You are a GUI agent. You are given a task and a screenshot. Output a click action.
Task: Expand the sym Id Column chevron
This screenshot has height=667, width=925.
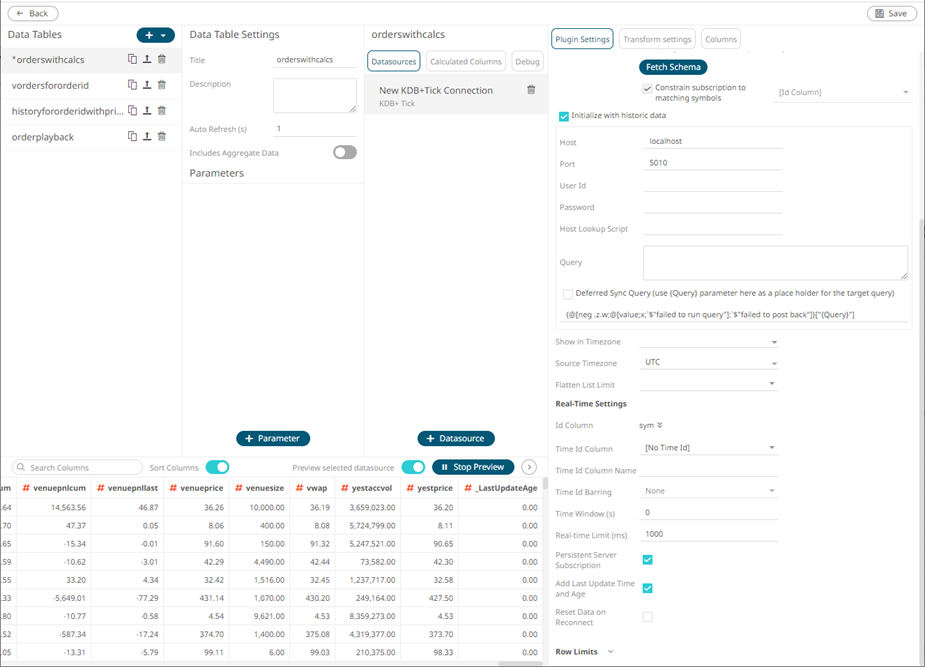point(660,425)
